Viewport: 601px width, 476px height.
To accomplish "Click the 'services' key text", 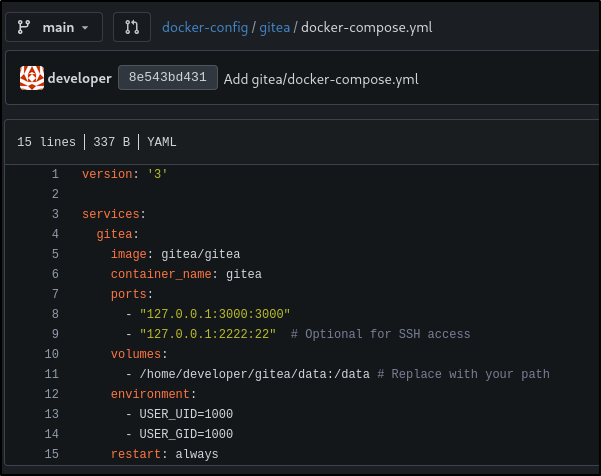I will tap(111, 214).
